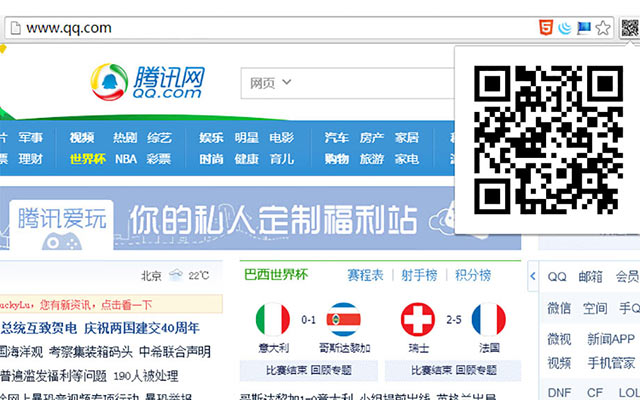This screenshot has width=640, height=400.
Task: Open the 家居 navigation link
Action: point(407,138)
